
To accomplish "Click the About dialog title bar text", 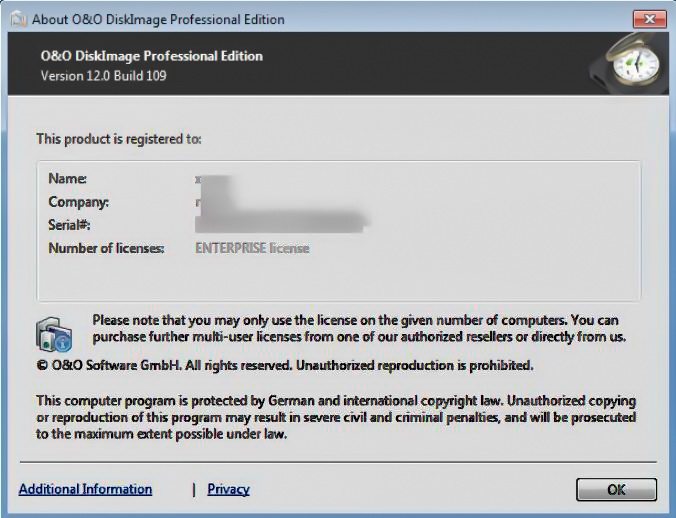I will tap(158, 19).
